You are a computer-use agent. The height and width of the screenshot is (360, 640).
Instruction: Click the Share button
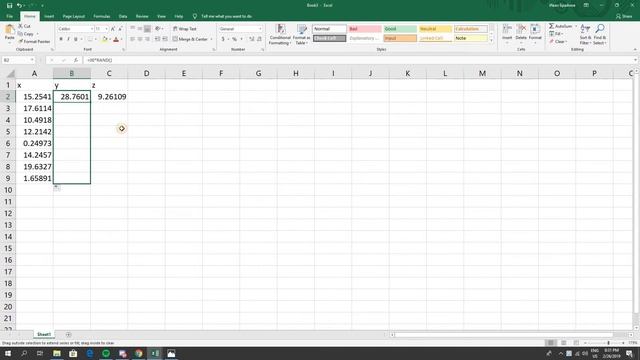coord(624,16)
